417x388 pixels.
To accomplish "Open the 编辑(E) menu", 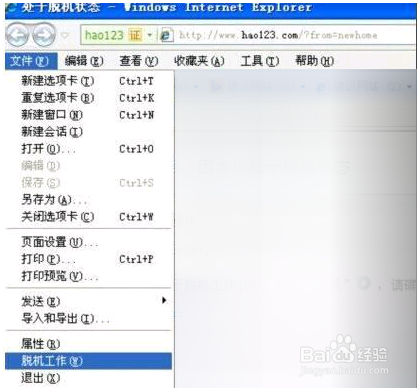I will (84, 61).
